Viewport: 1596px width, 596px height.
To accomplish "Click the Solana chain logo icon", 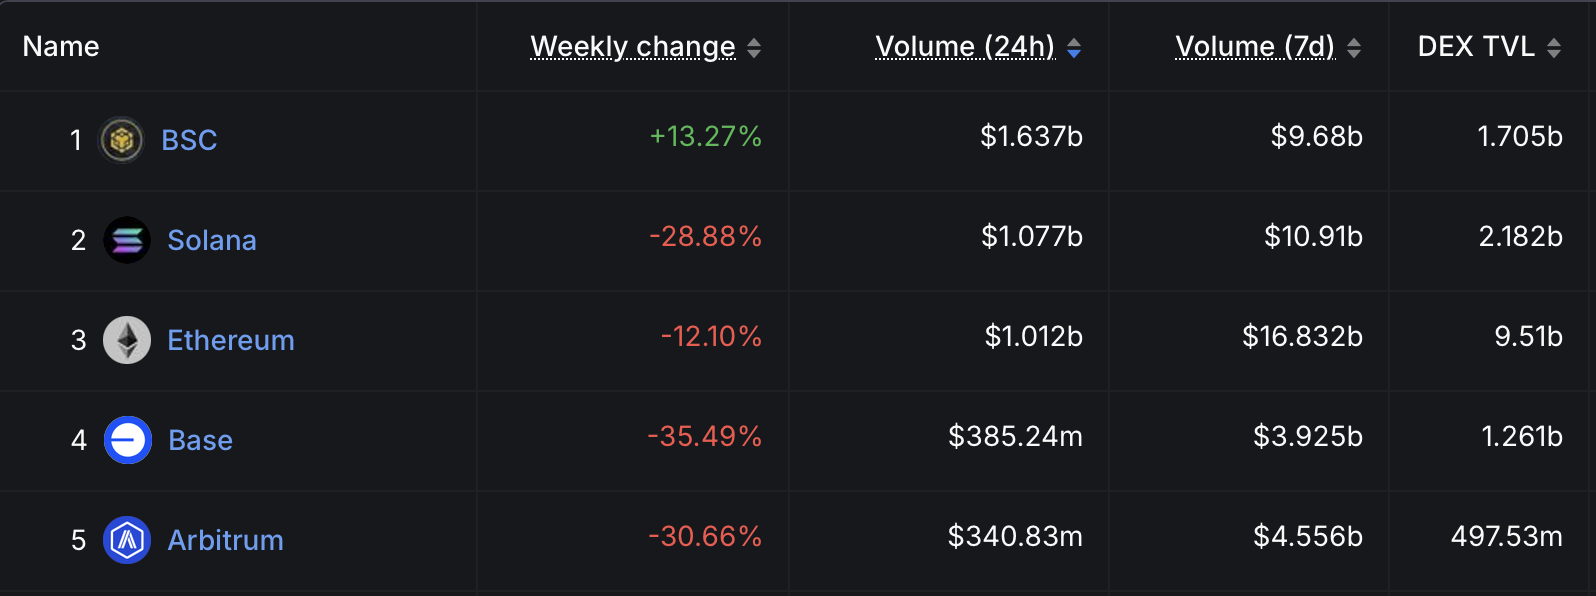I will (x=127, y=240).
